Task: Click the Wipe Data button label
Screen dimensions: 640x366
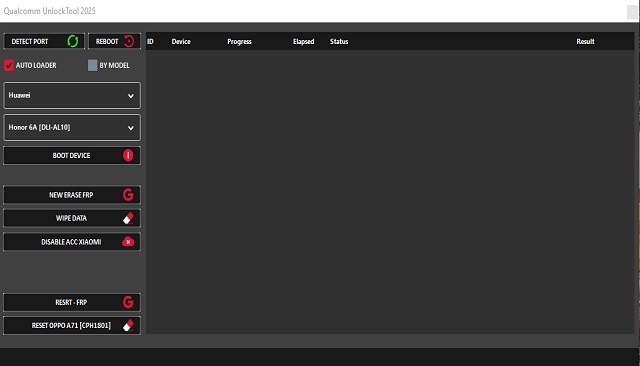Action: pyautogui.click(x=71, y=218)
